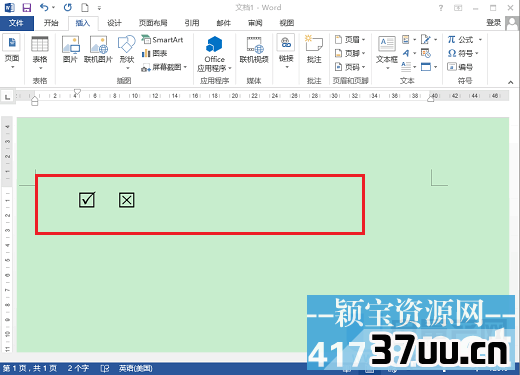Click 英语(美国) language in status bar
Screen dimensions: 520x375
(136, 368)
